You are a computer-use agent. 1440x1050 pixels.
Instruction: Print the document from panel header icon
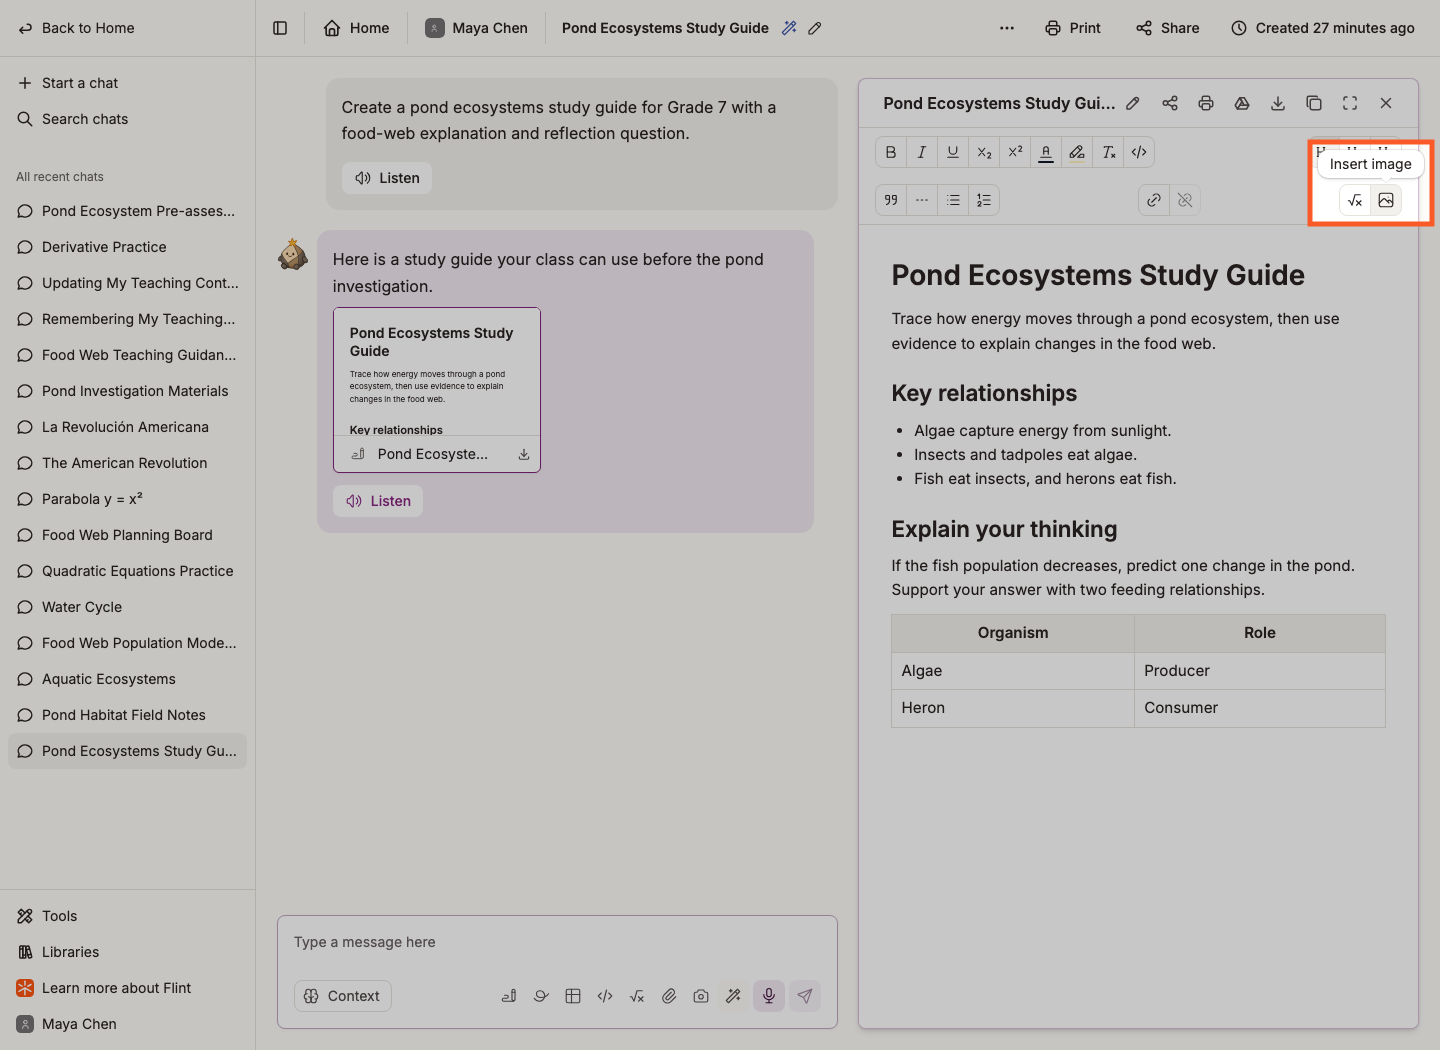(x=1206, y=103)
